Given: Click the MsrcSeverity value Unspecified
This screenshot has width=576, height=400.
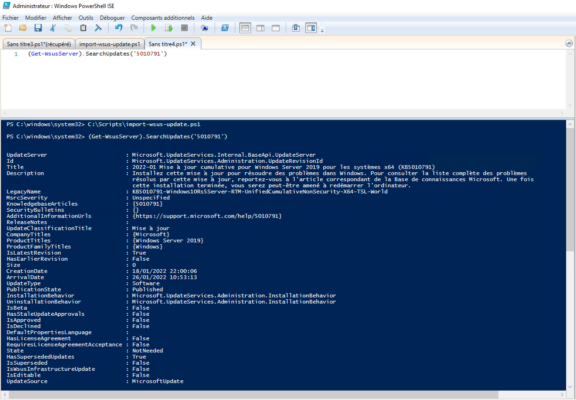Looking at the screenshot, I should [x=151, y=198].
